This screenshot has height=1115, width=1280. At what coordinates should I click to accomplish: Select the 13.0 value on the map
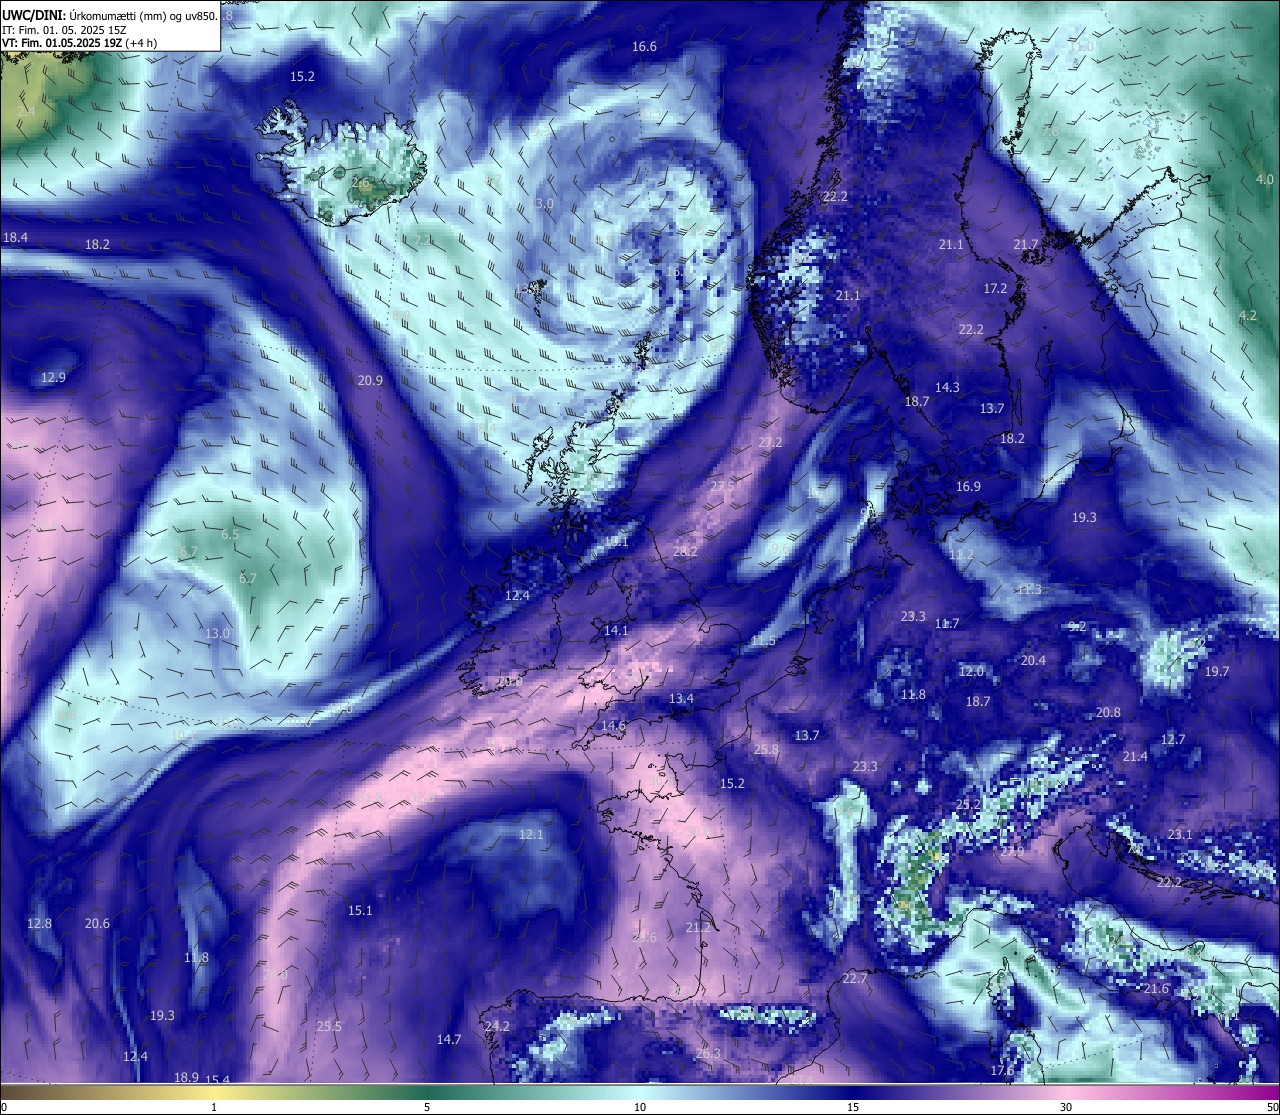tap(217, 634)
